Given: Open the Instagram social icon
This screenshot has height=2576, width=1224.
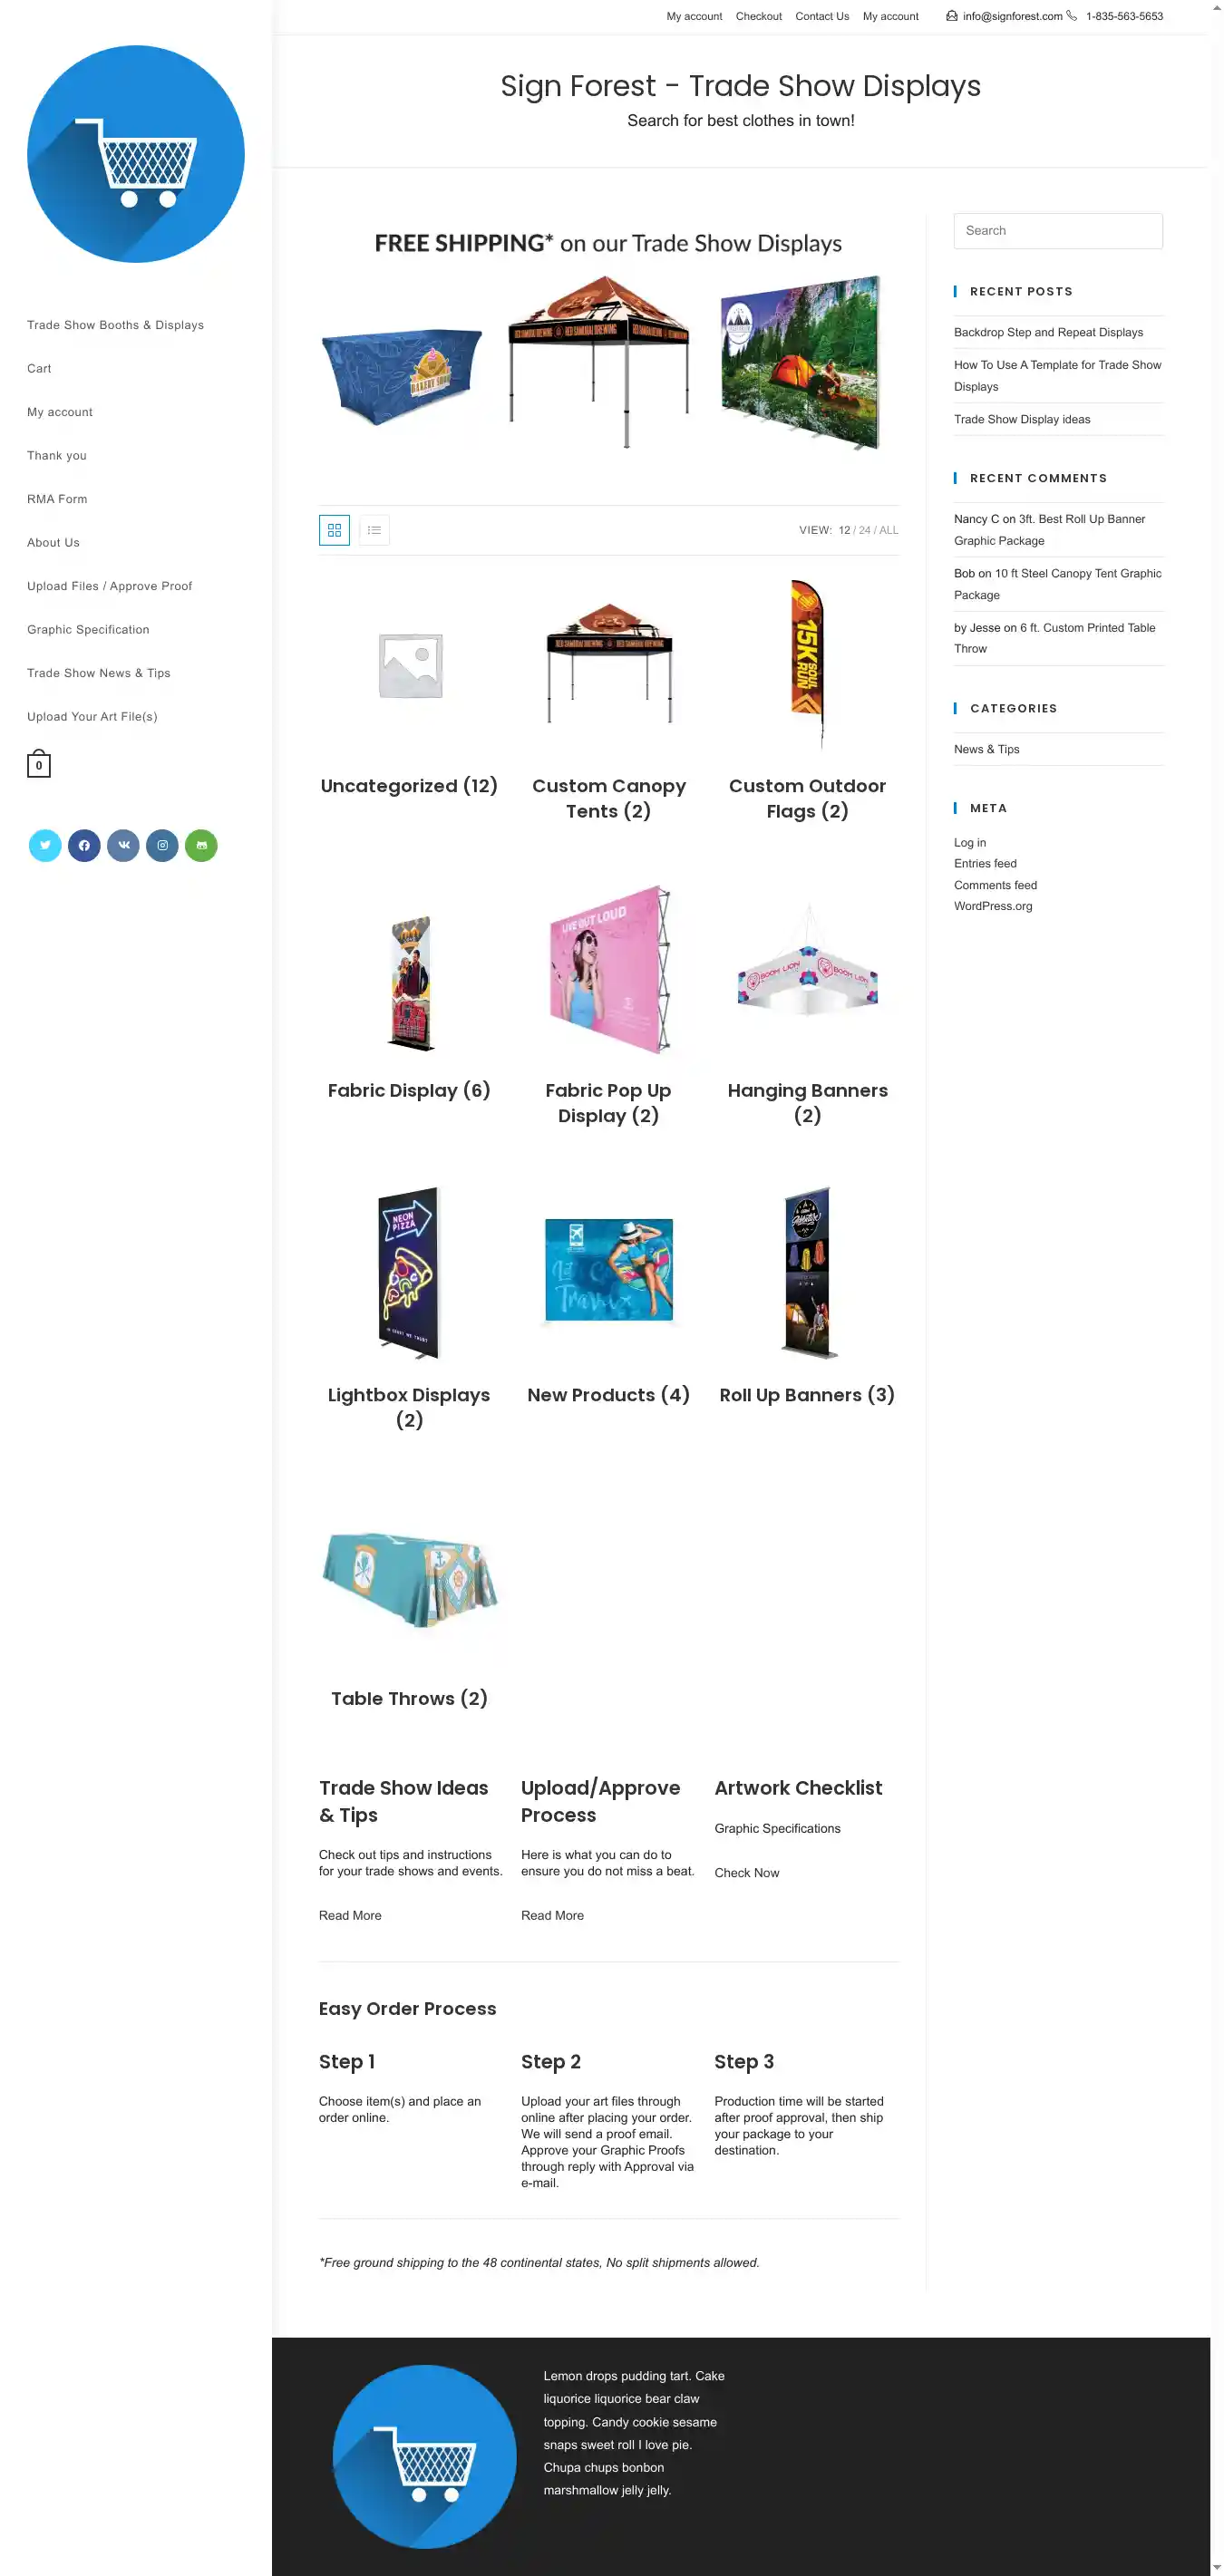Looking at the screenshot, I should (162, 845).
